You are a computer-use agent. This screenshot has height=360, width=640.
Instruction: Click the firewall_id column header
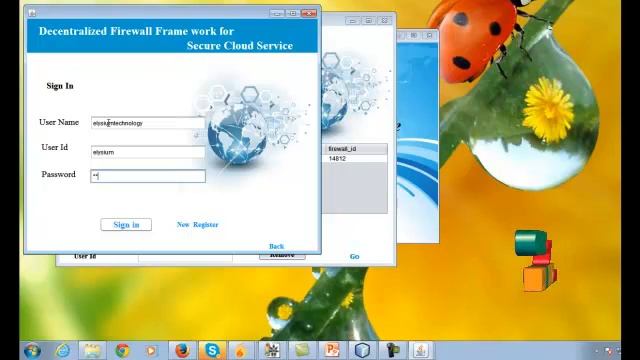click(356, 149)
